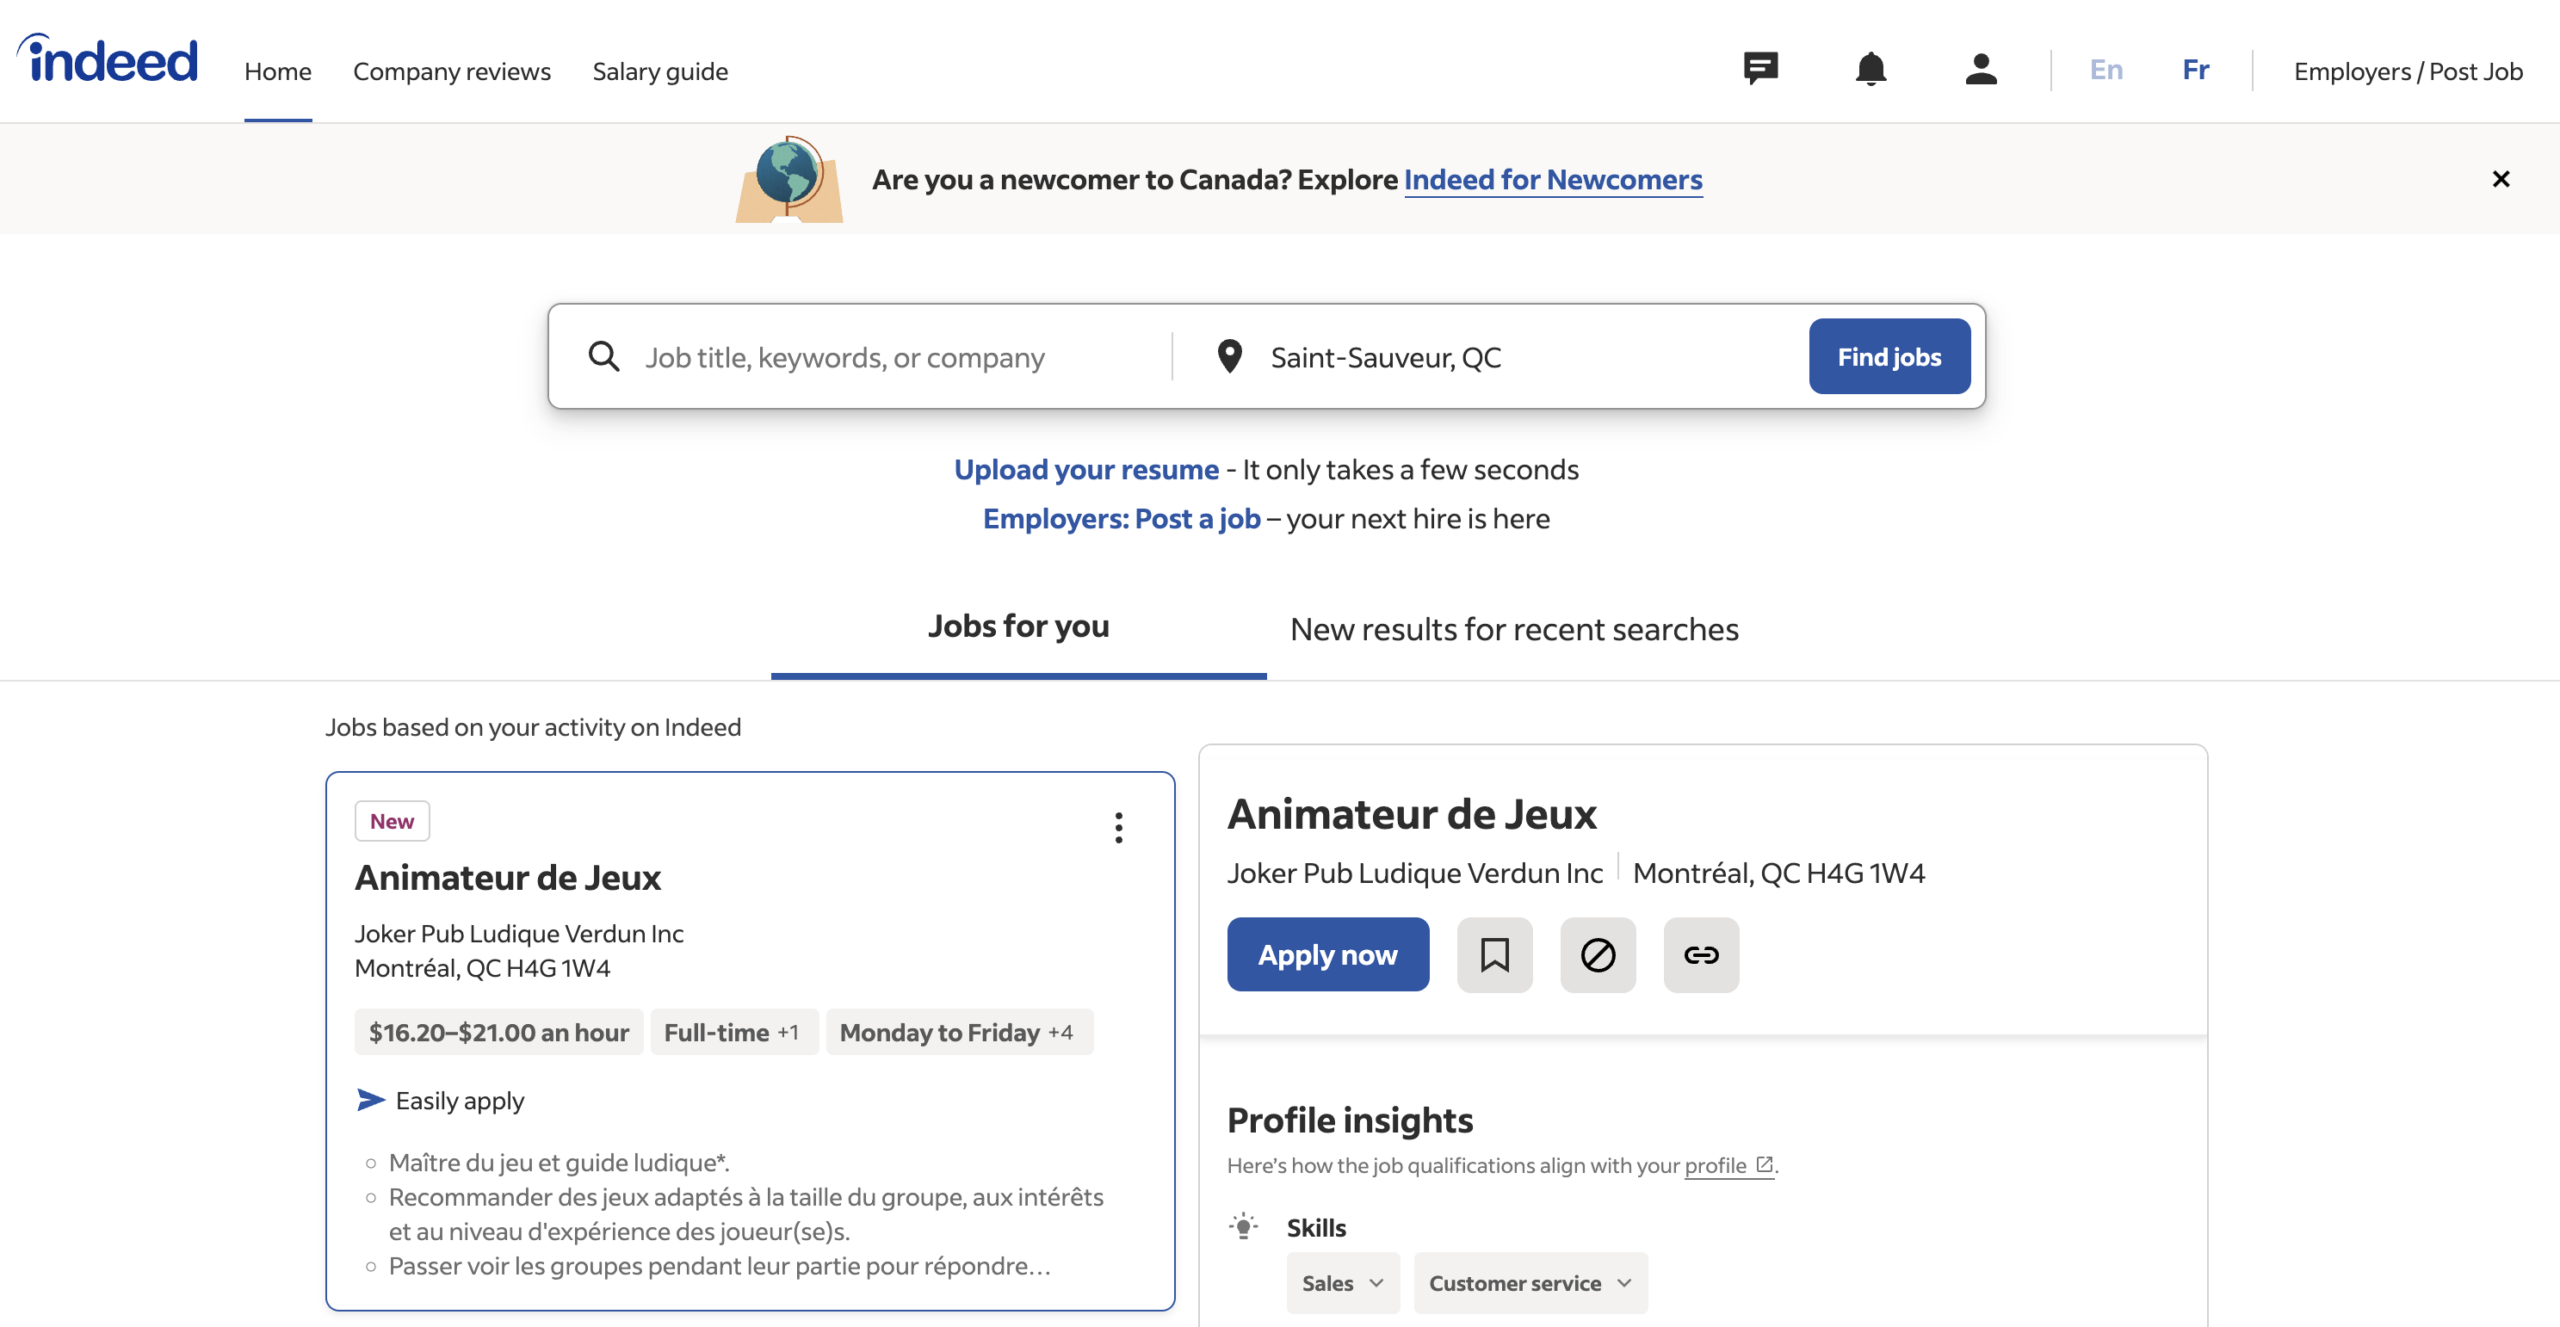Select the Jobs for you tab
Image resolution: width=2560 pixels, height=1327 pixels.
[x=1018, y=627]
